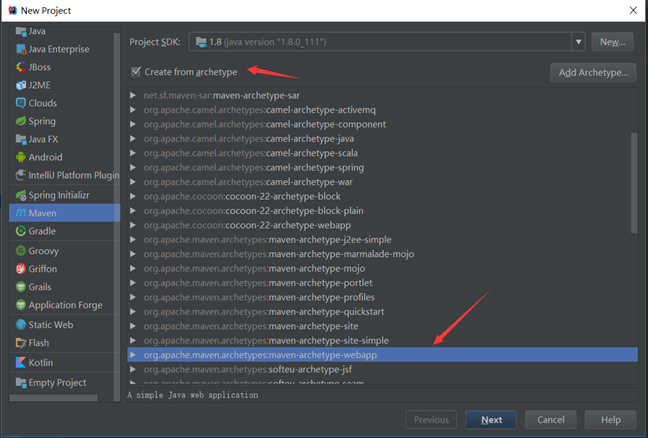Expand the maven-archetype-webapp node
Viewport: 648px width, 438px height.
click(133, 355)
